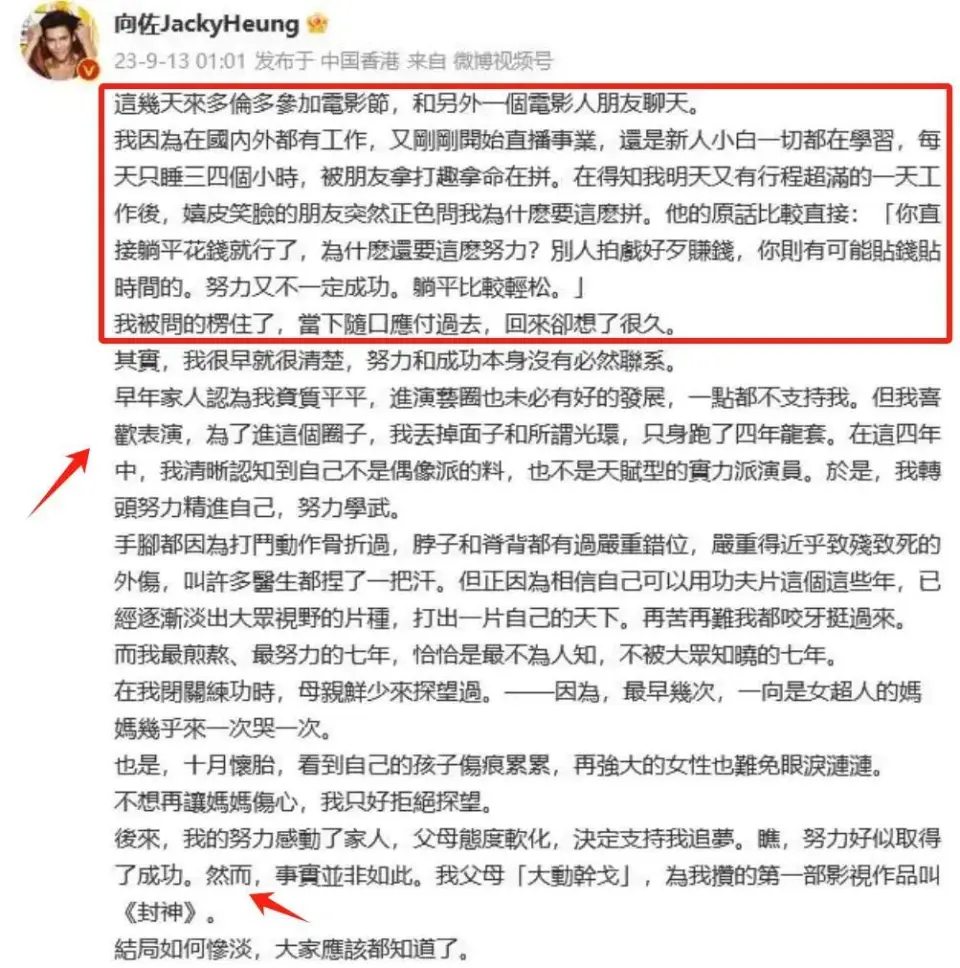Click the final line 結局如何慘淡

pyautogui.click(x=292, y=949)
